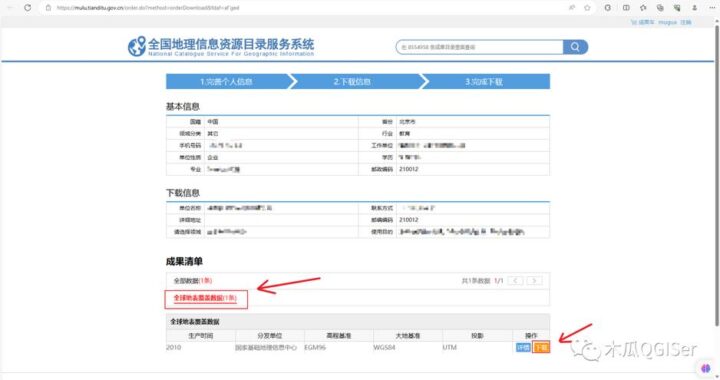Open the 全球地表覆盖数据(1条) link
This screenshot has width=720, height=380.
(205, 298)
